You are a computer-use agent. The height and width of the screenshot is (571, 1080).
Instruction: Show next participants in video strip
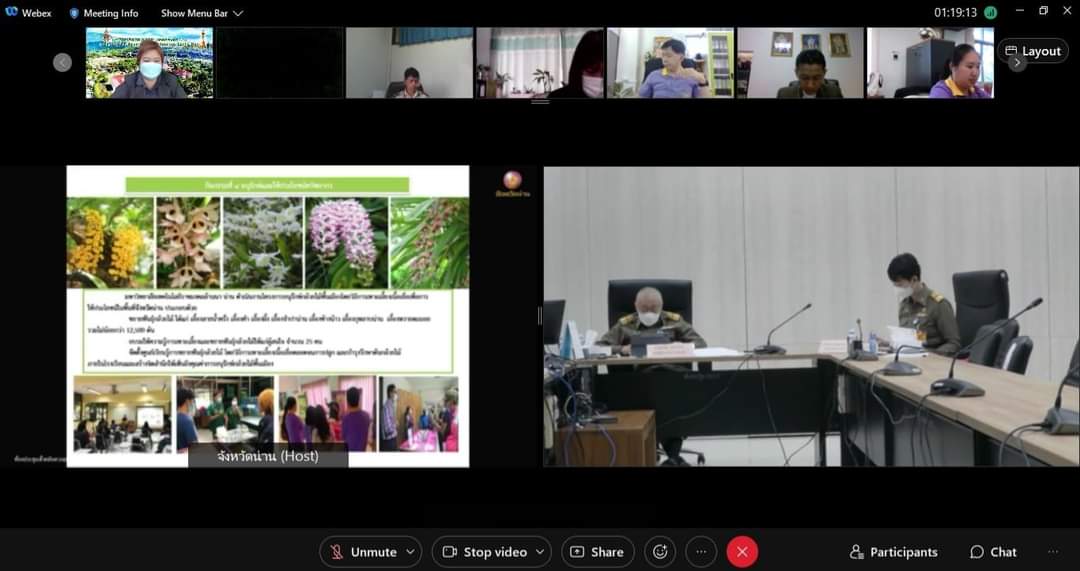pos(1017,63)
